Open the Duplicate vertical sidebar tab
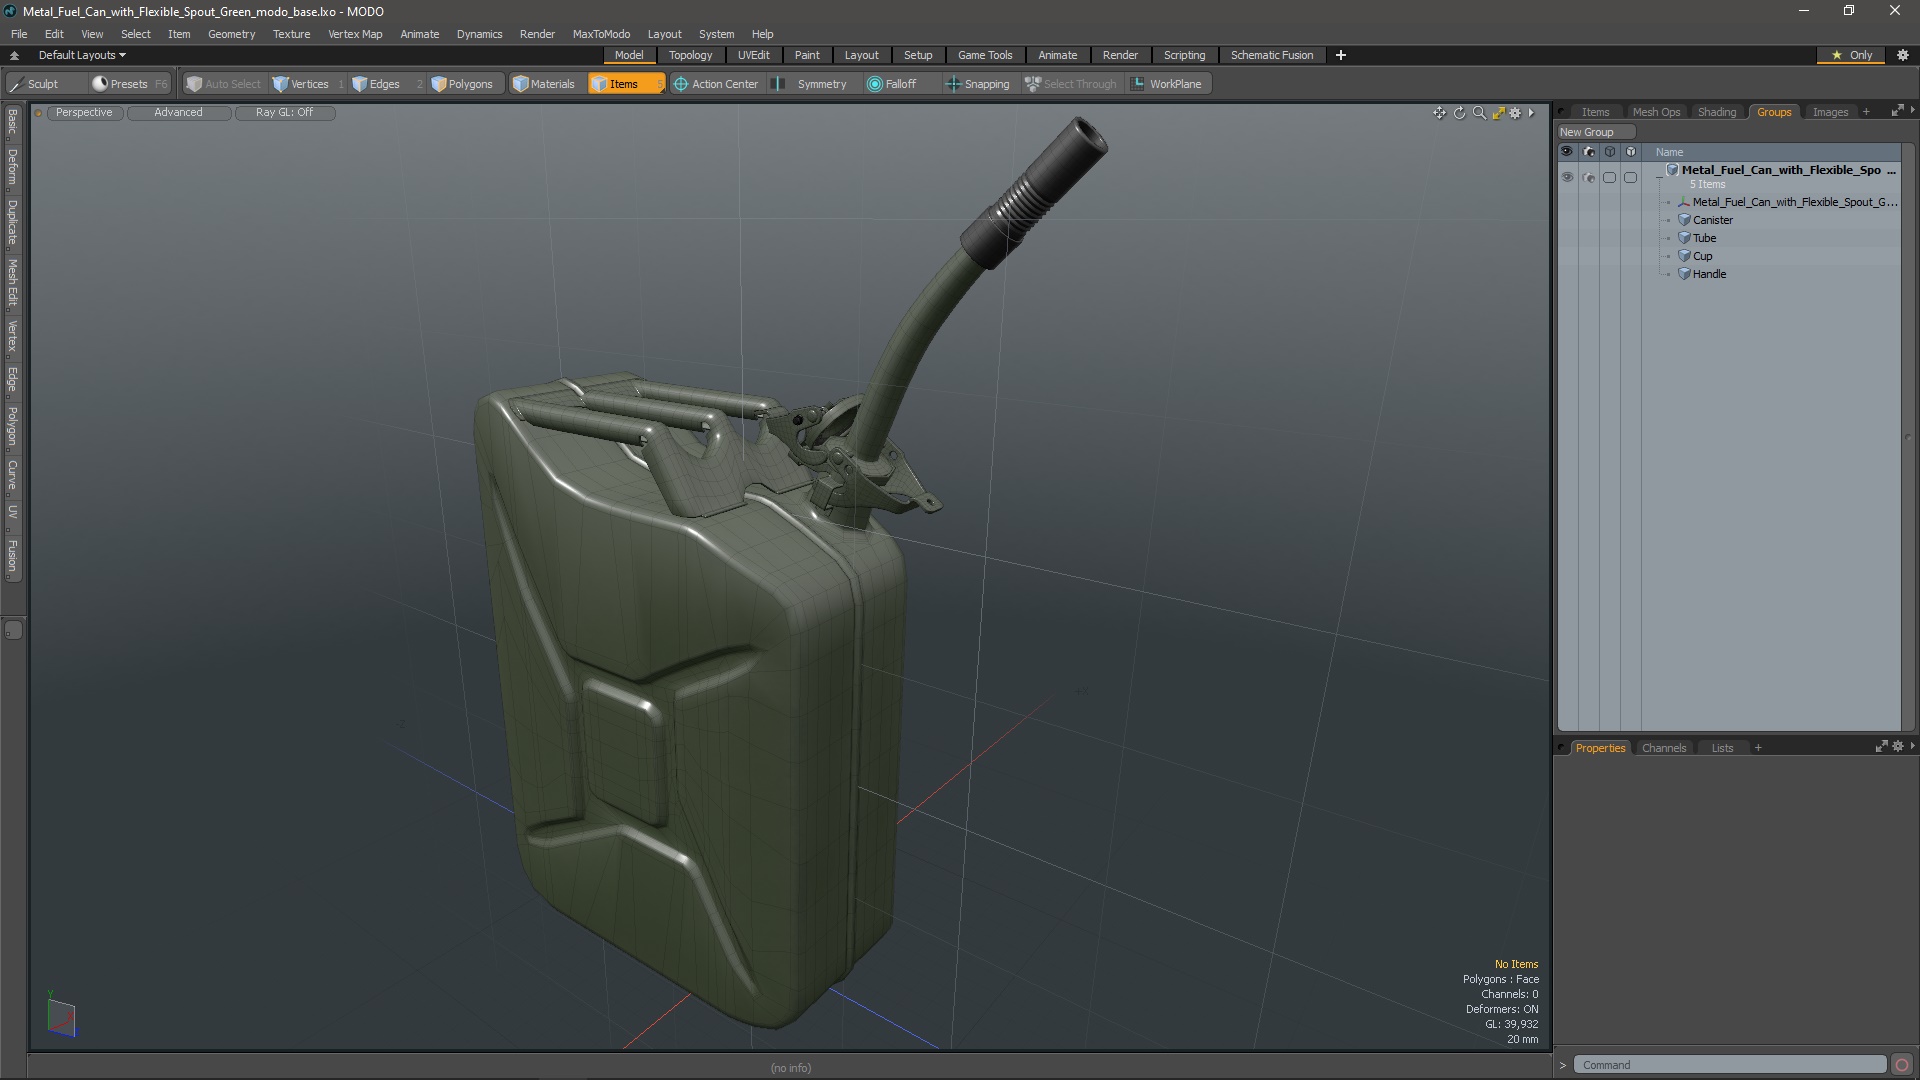 tap(12, 222)
